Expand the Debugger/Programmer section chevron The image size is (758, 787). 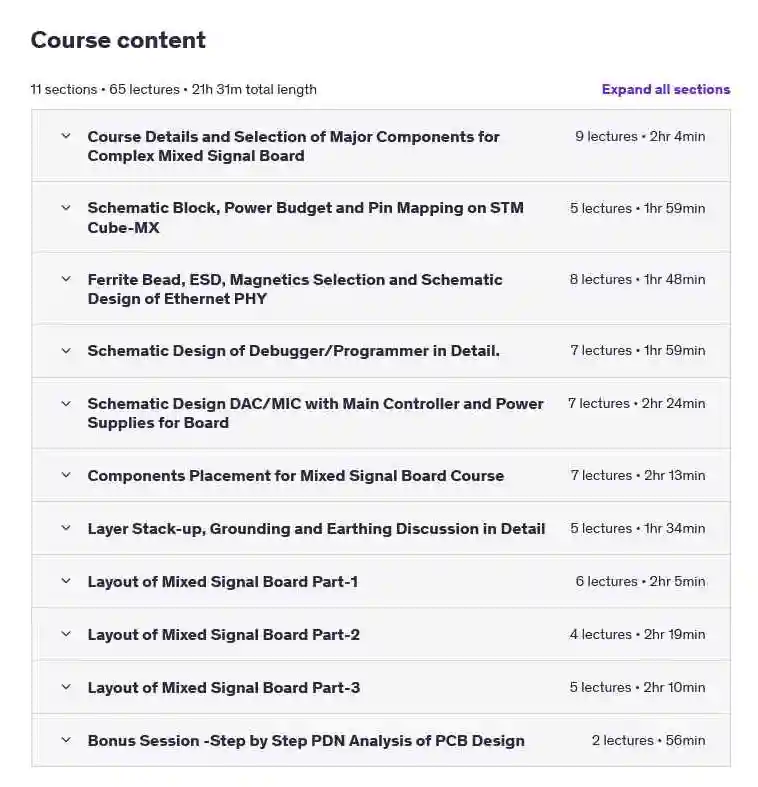point(66,351)
